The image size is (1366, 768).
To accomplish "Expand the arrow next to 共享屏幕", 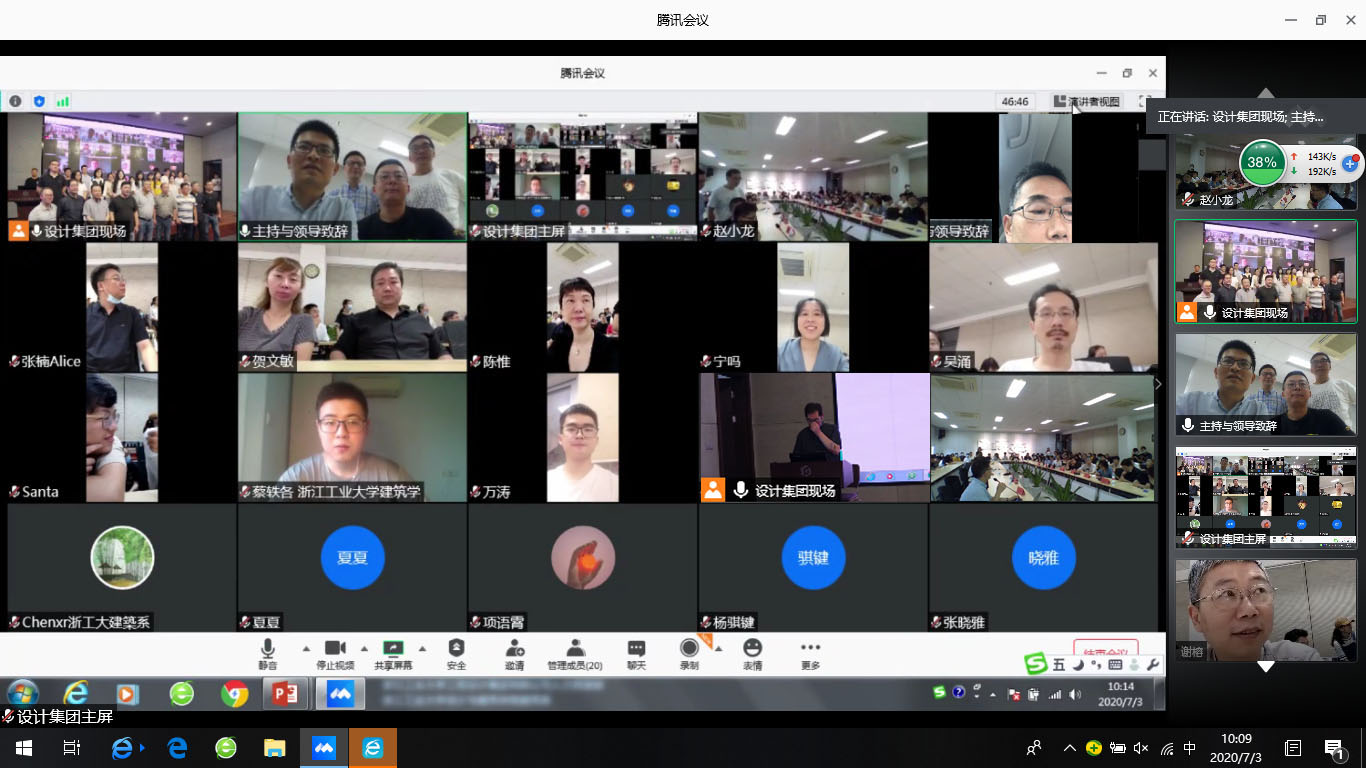I will [422, 648].
